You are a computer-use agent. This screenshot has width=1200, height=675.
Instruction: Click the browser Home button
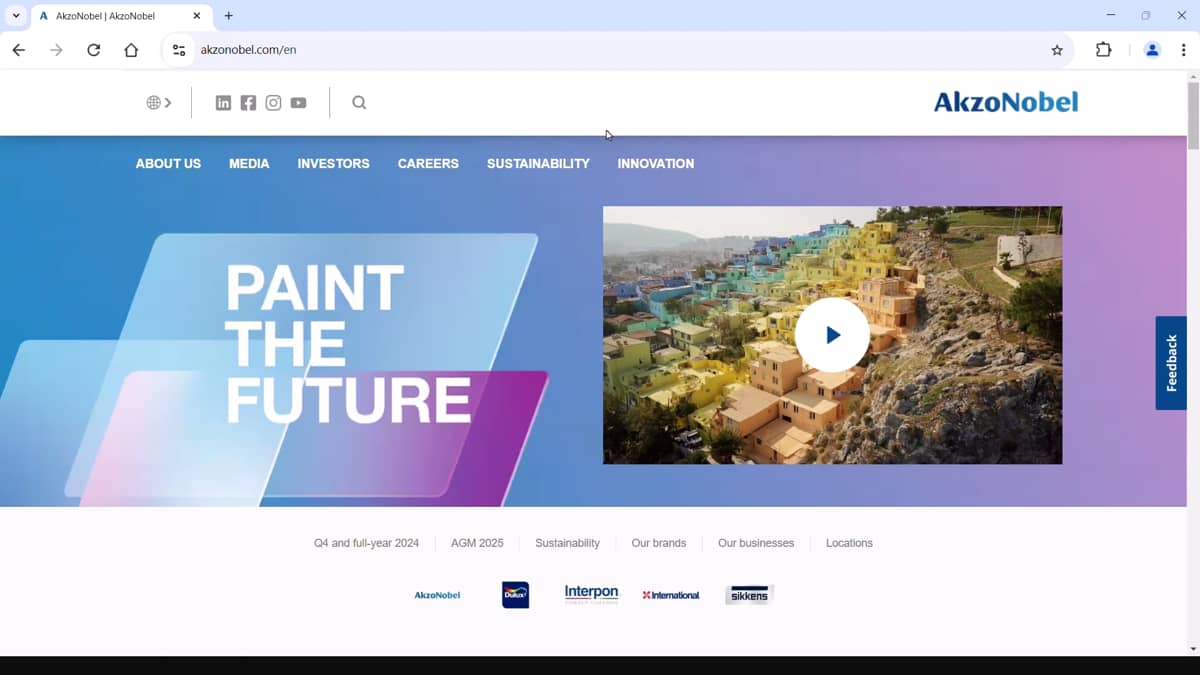131,50
